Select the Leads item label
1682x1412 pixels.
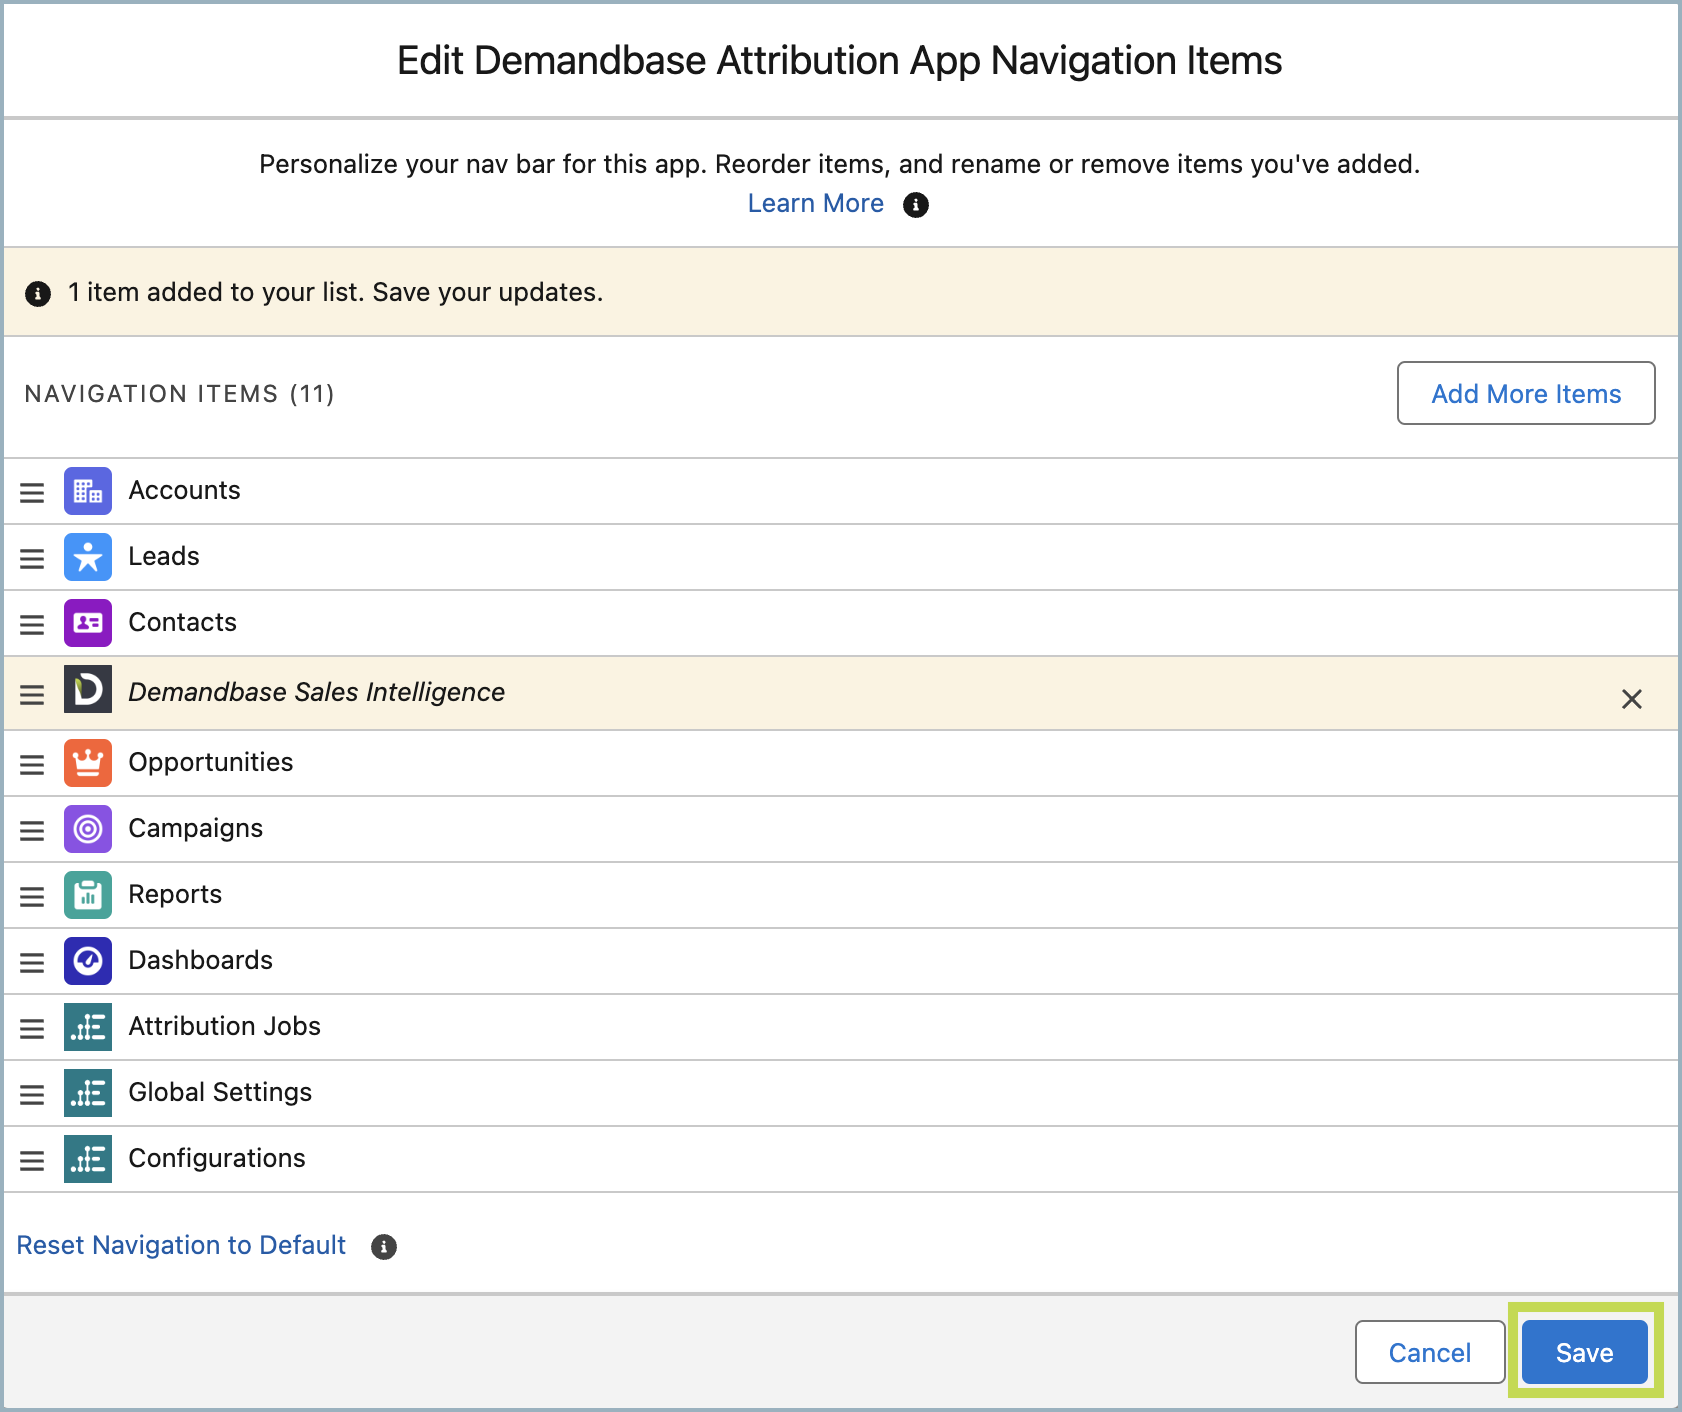pyautogui.click(x=164, y=556)
